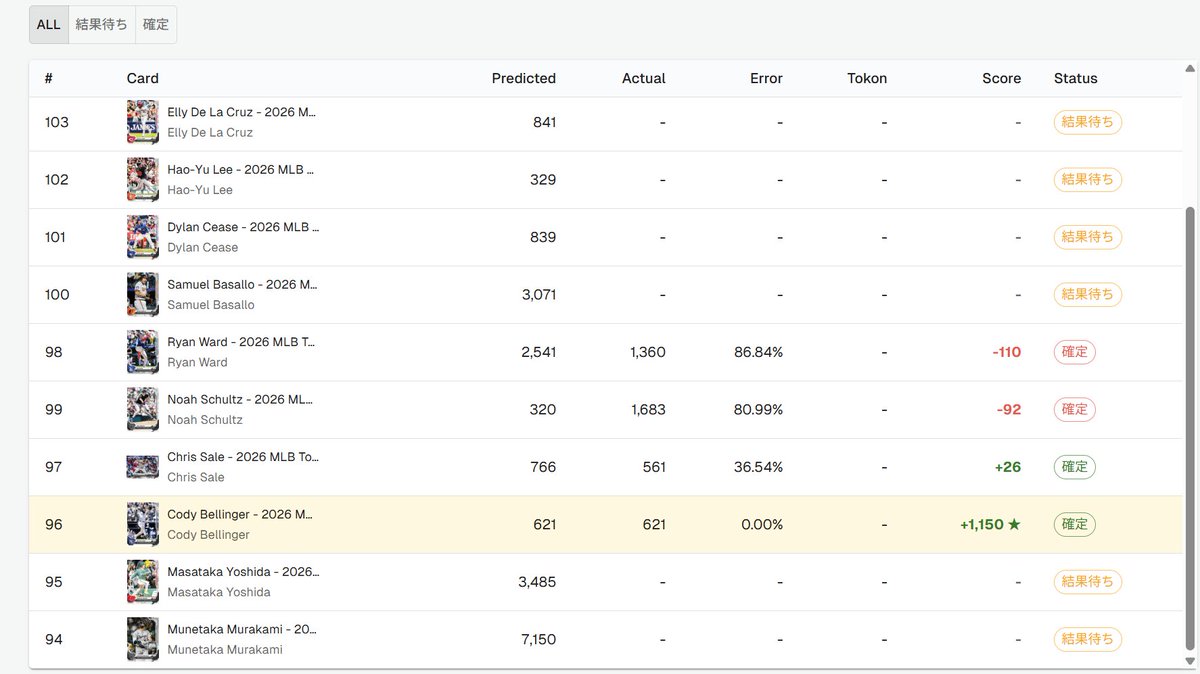The height and width of the screenshot is (674, 1200).
Task: Click the Masataka Yoshida 2026 card title
Action: tap(243, 572)
